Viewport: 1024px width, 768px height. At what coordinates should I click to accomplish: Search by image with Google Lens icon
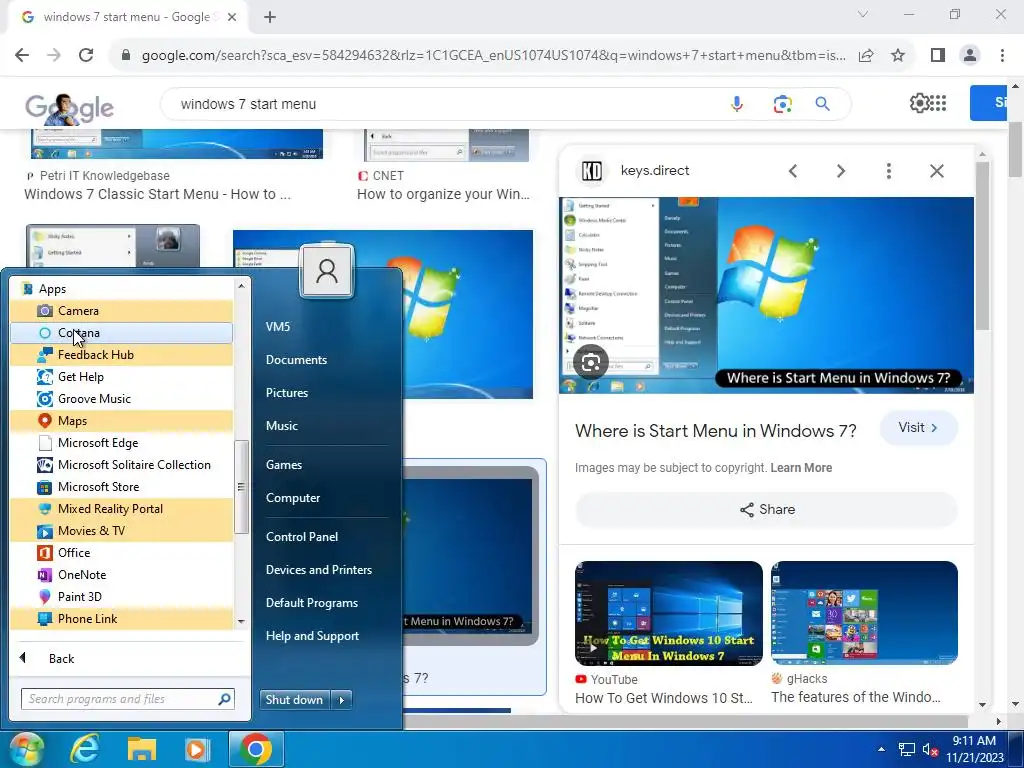782,104
